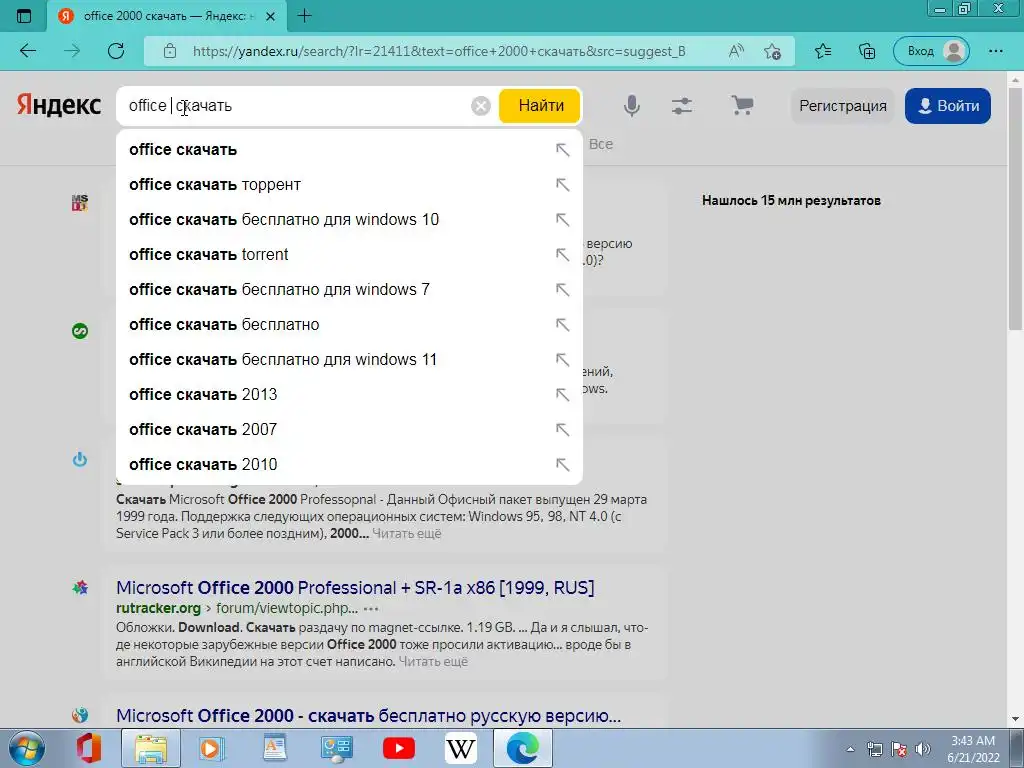Click the yellow Найти button

pyautogui.click(x=541, y=106)
